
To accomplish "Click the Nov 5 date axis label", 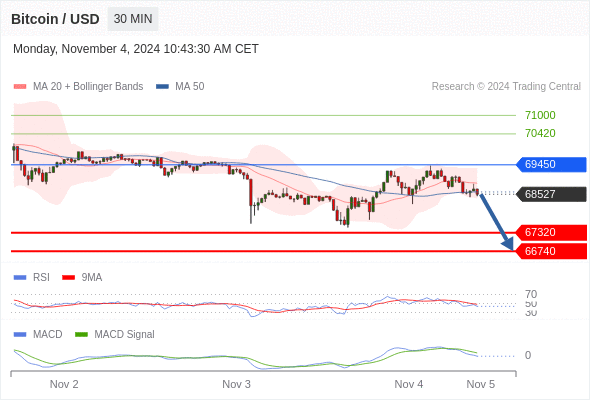I will (x=481, y=384).
